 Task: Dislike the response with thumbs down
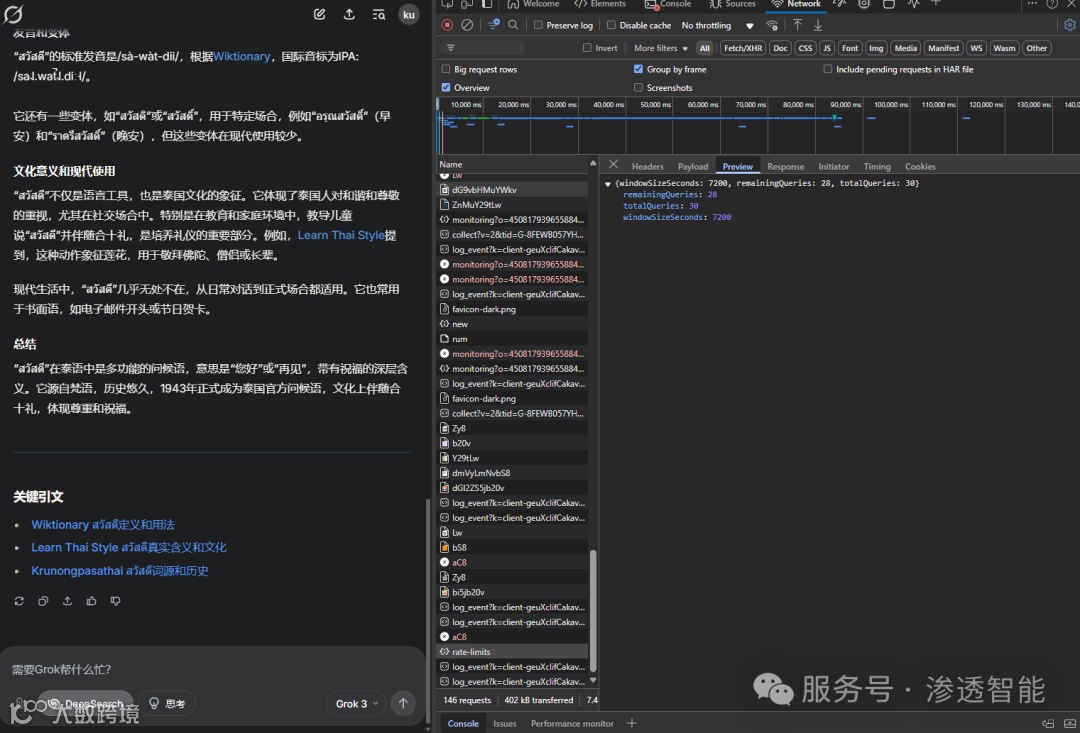tap(116, 601)
